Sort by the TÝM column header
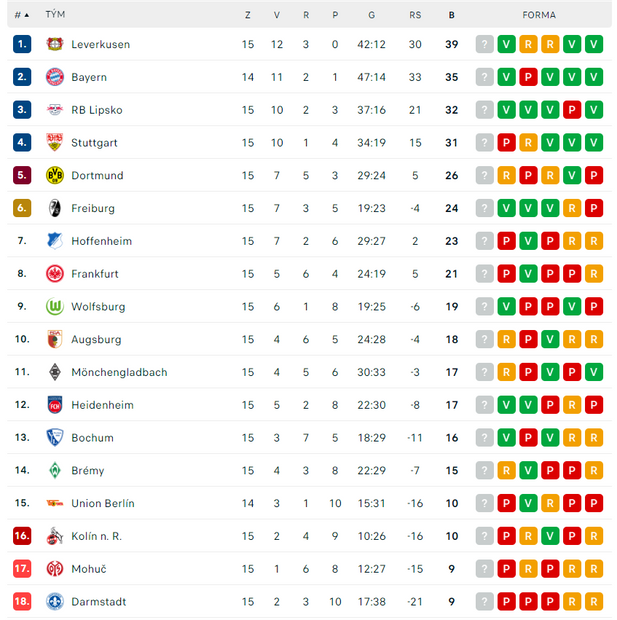This screenshot has height=620, width=617. point(56,15)
